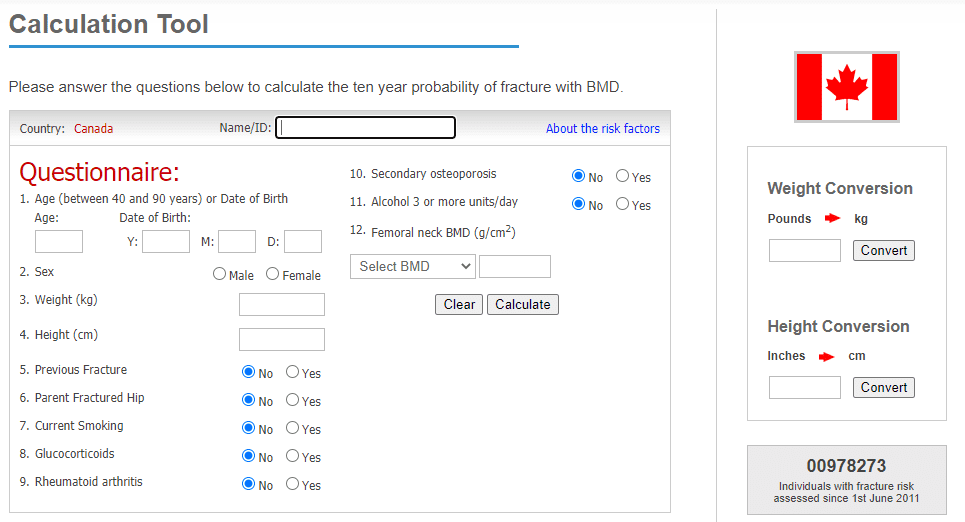Screen dimensions: 965x522
Task: Click the Femoral neck BMD label
Action: [x=443, y=232]
